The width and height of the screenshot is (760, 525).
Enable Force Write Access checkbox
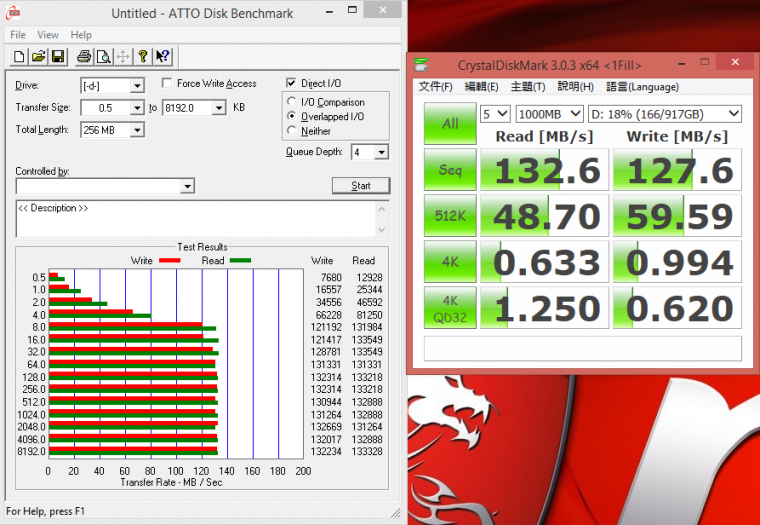point(168,84)
